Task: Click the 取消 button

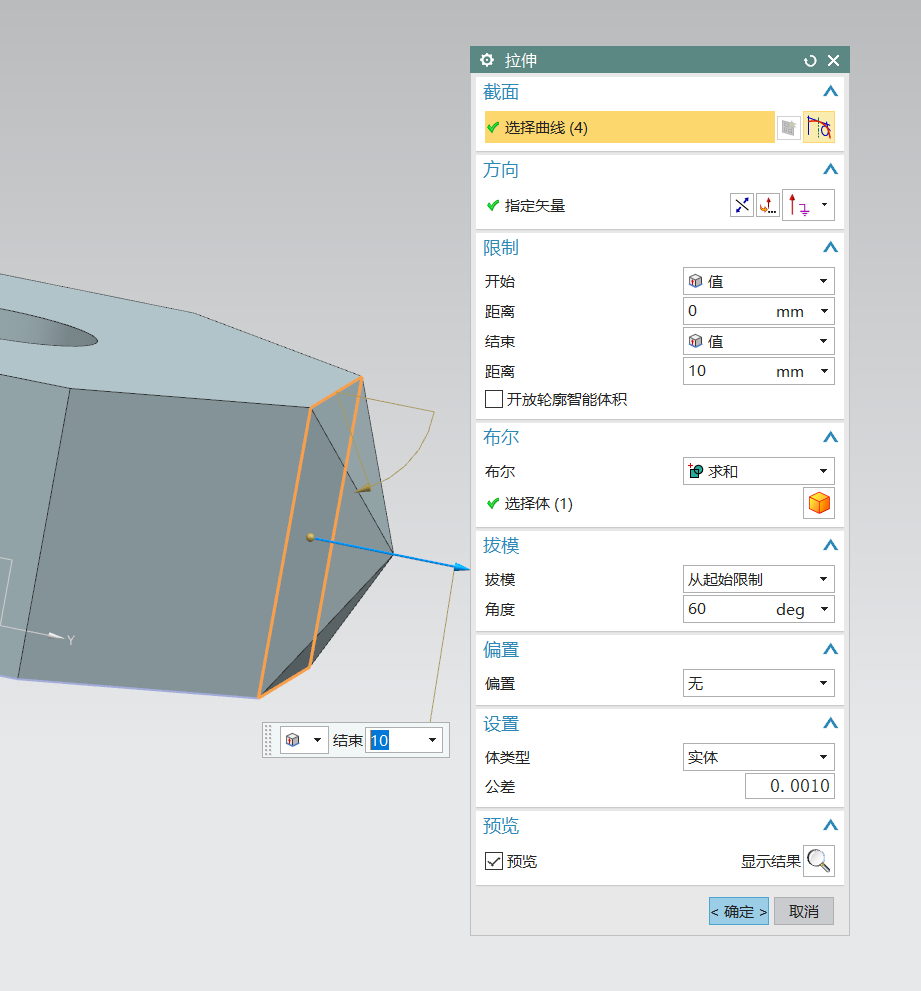Action: coord(804,911)
